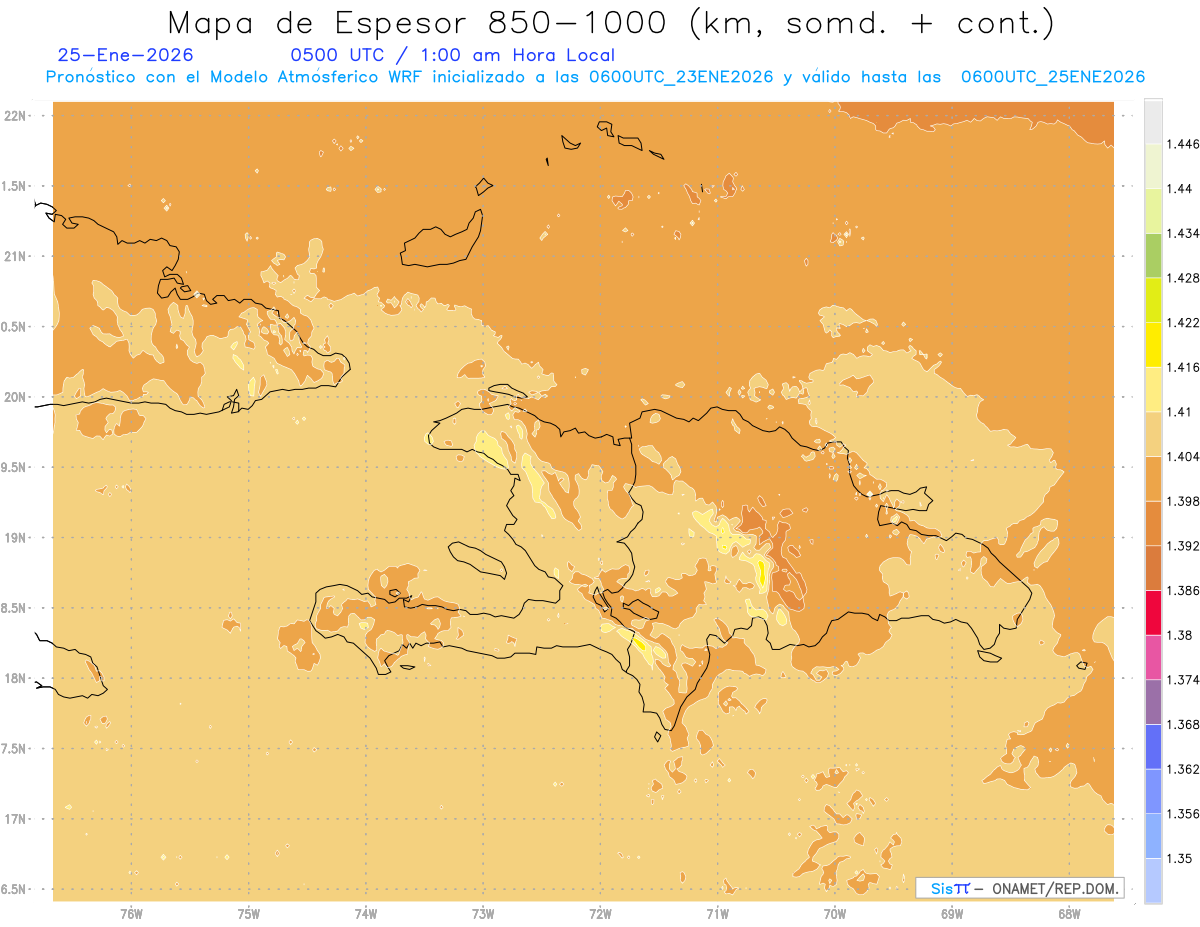Select the date label '25-Ene-2026'
1200x927 pixels.
[126, 56]
